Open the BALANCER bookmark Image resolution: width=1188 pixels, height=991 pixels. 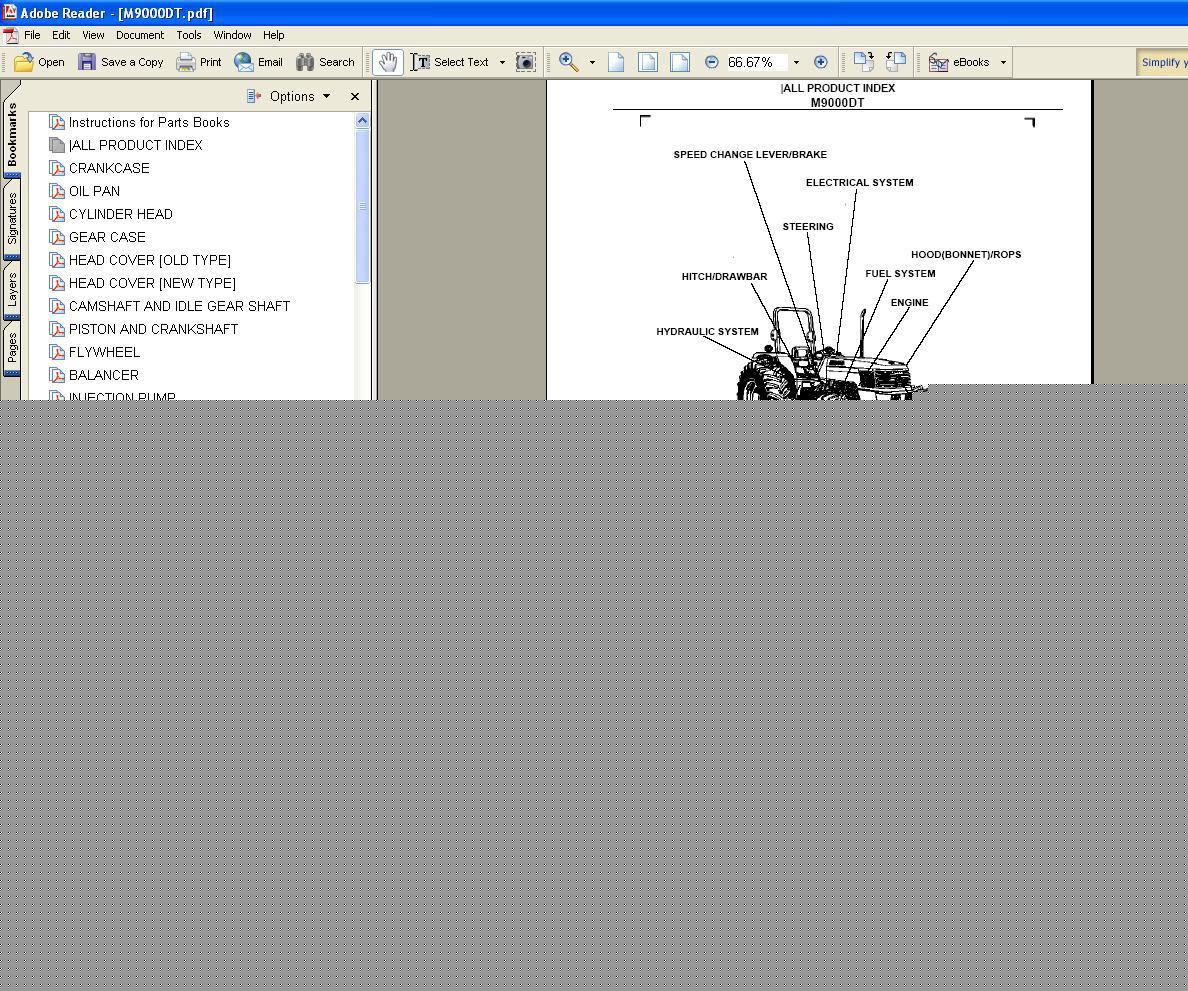click(x=104, y=375)
